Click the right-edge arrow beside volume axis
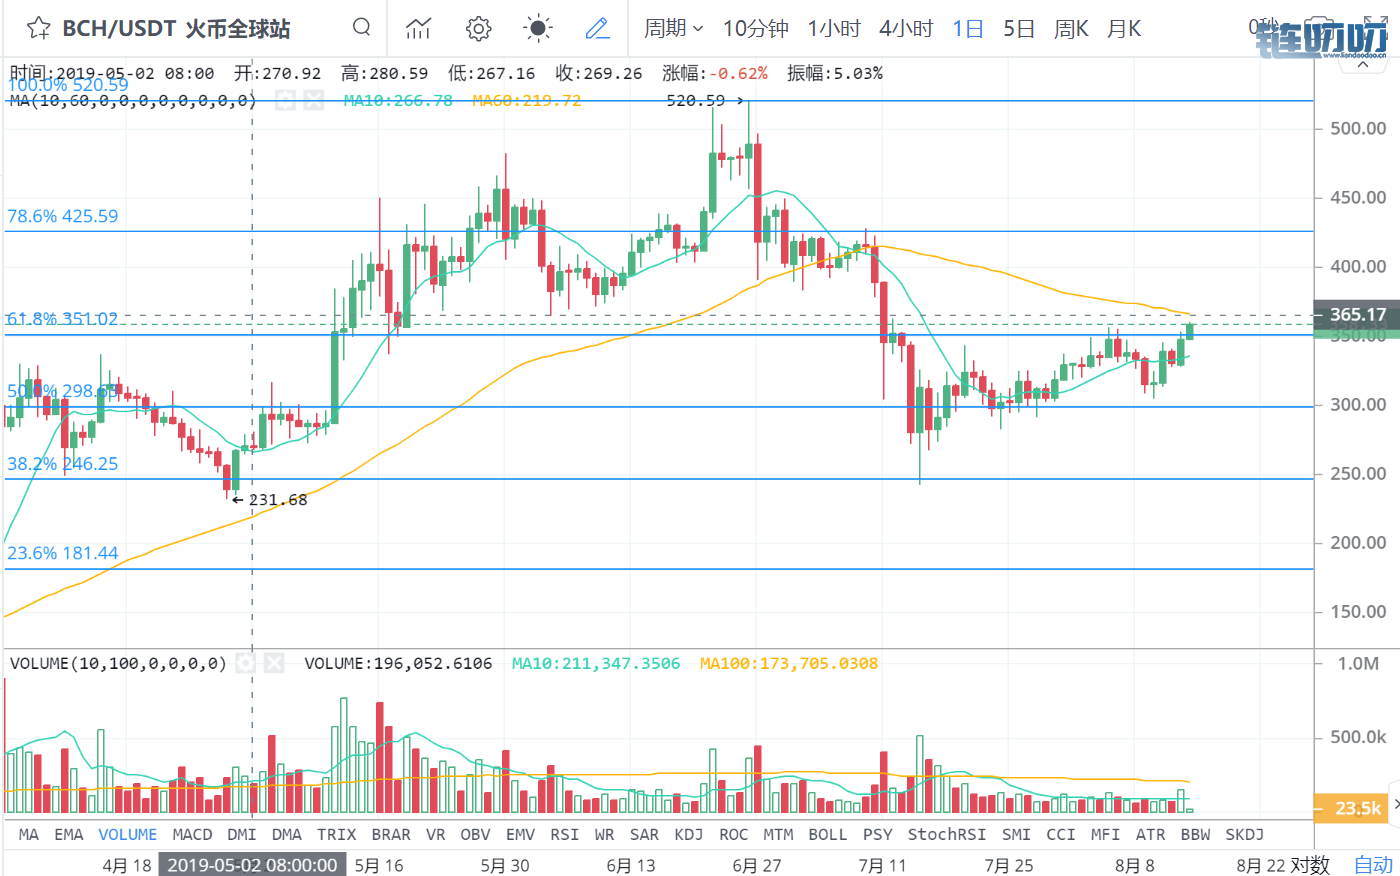 click(x=1394, y=806)
